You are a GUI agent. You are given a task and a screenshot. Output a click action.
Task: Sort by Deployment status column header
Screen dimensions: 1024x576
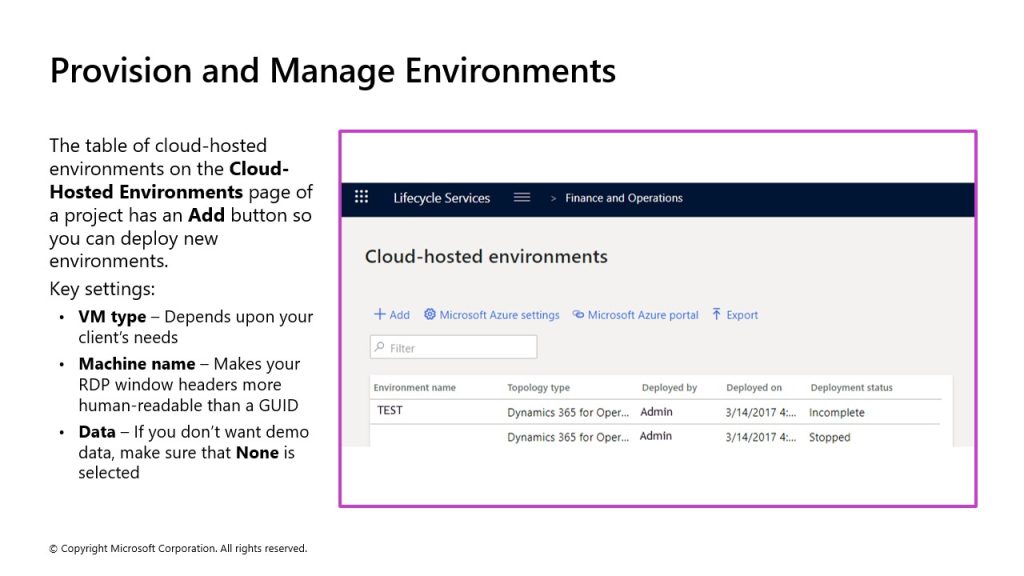point(852,387)
